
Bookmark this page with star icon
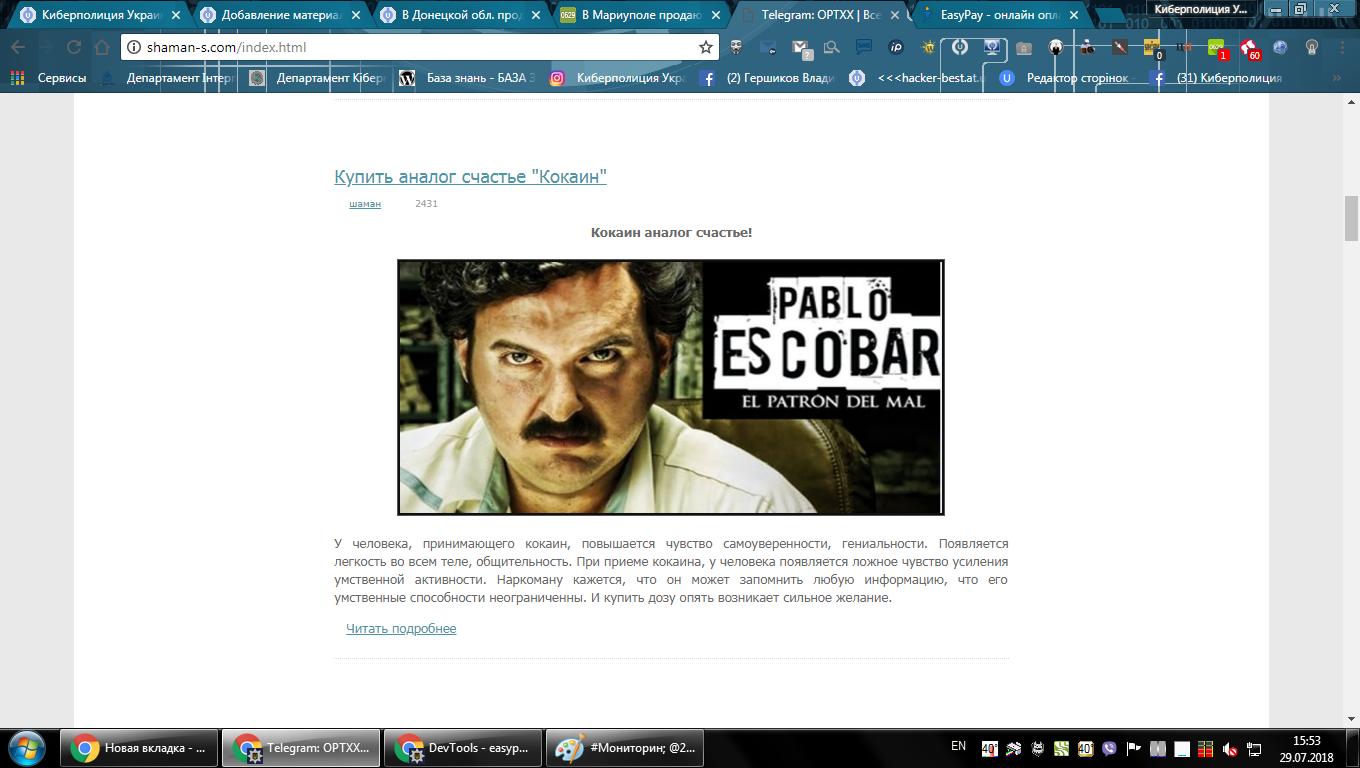click(705, 47)
